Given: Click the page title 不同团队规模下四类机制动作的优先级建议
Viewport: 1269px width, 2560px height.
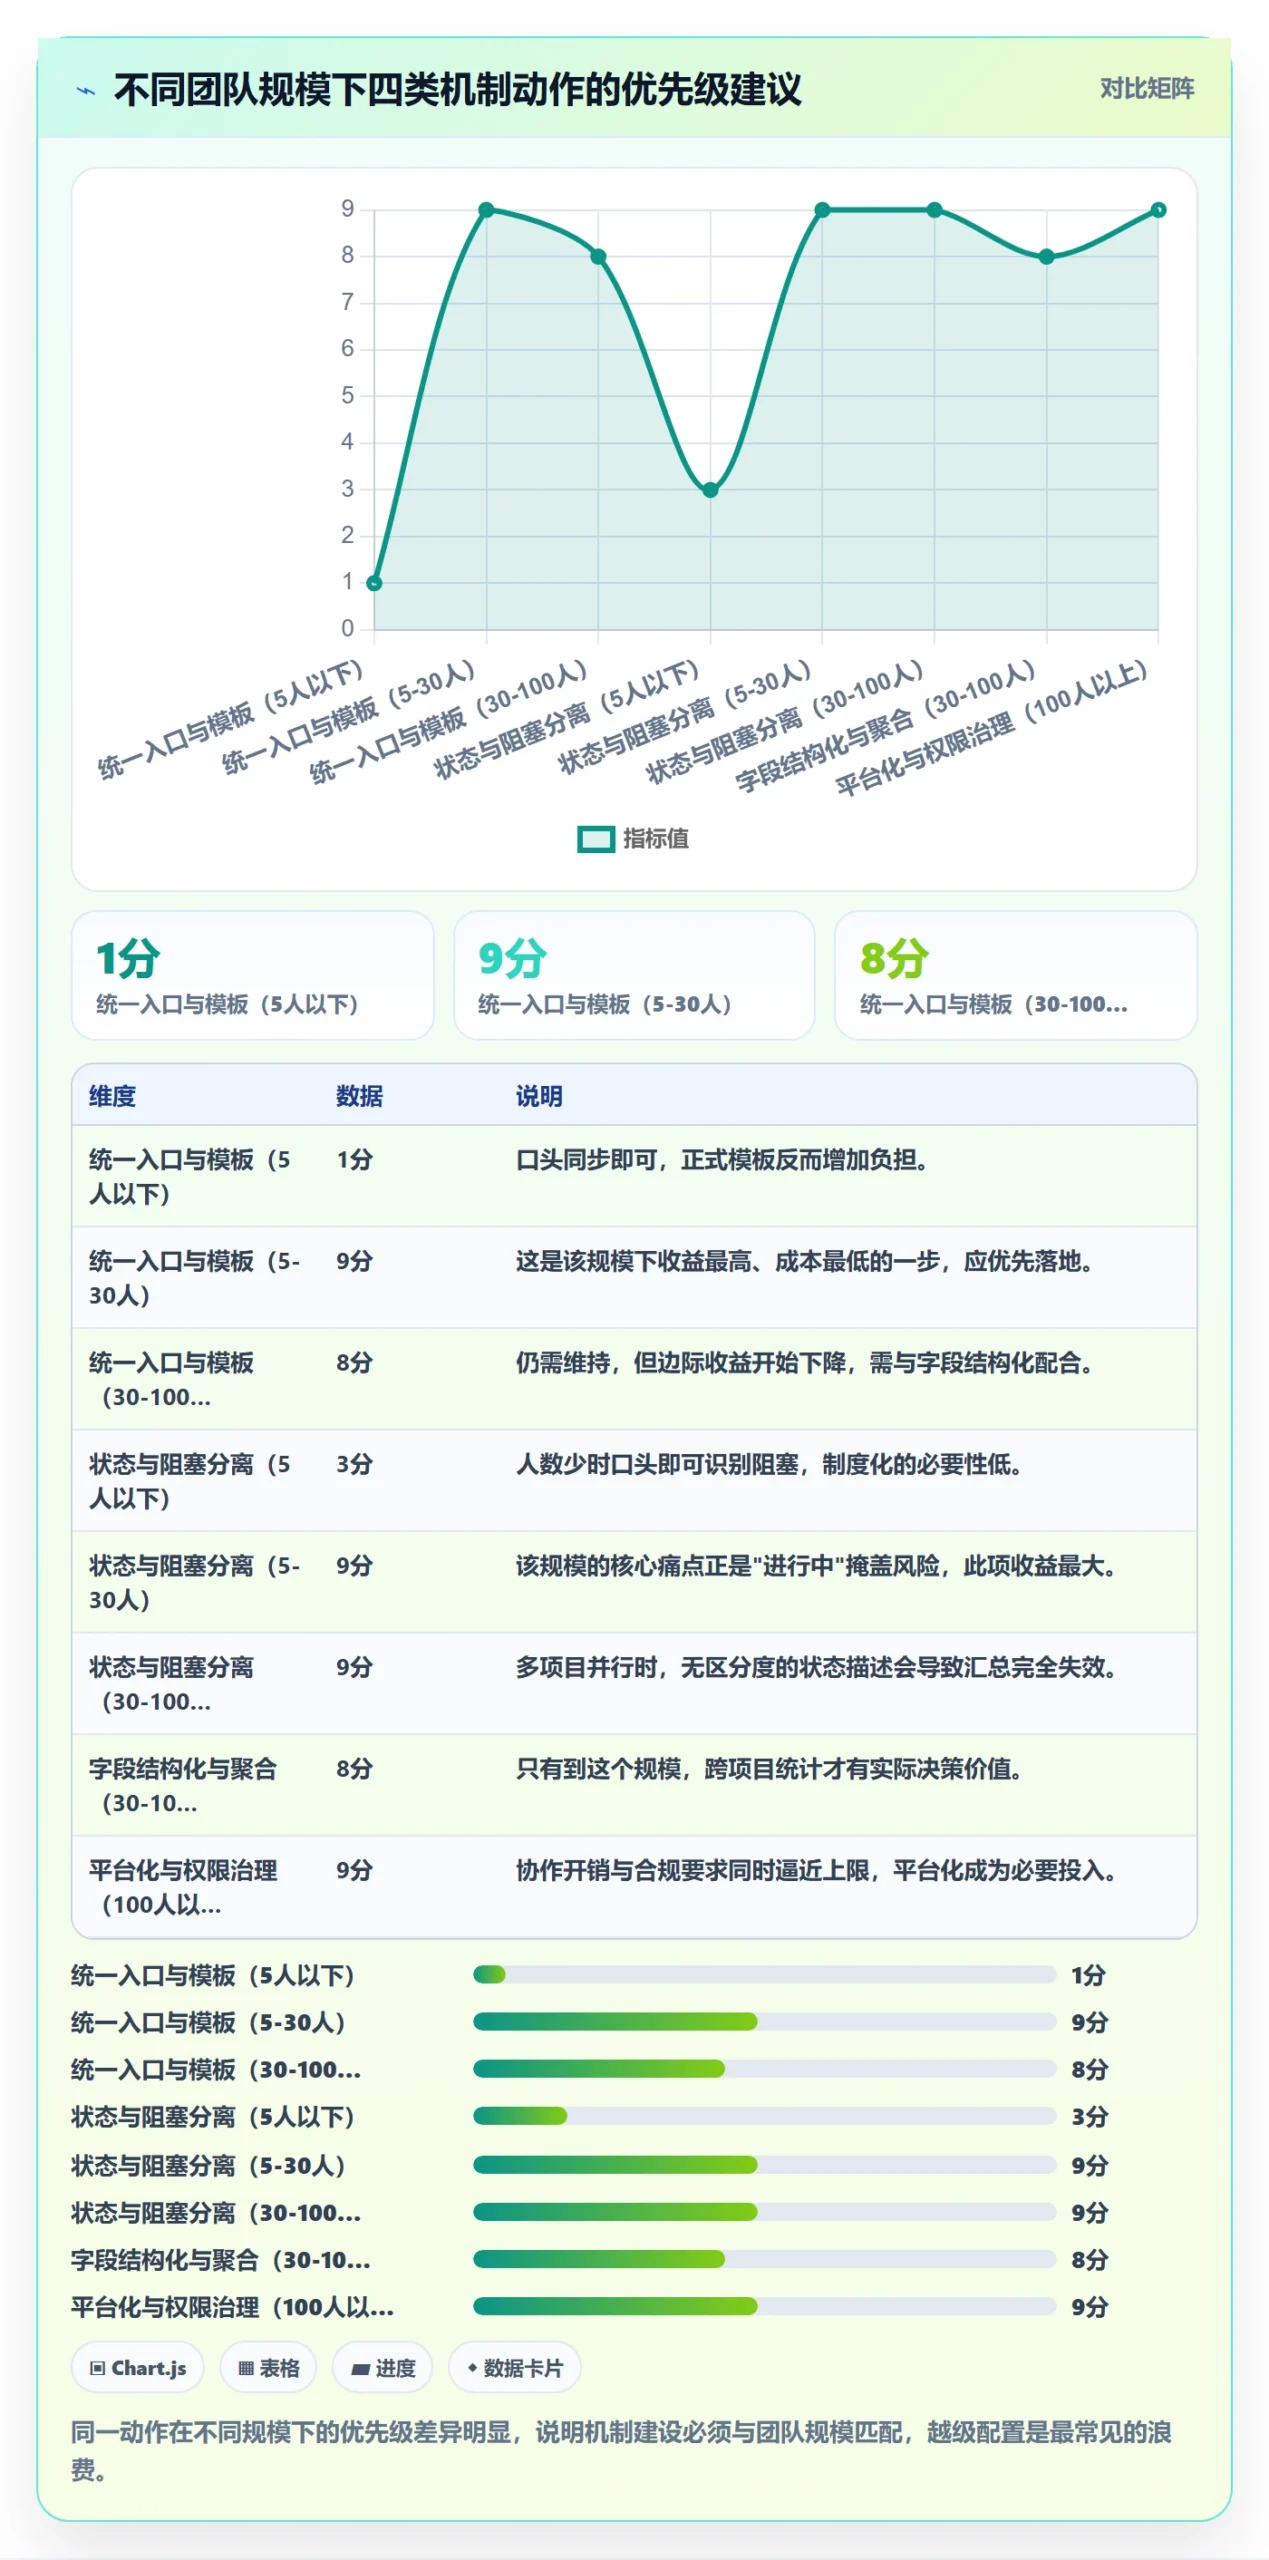Looking at the screenshot, I should pos(457,90).
